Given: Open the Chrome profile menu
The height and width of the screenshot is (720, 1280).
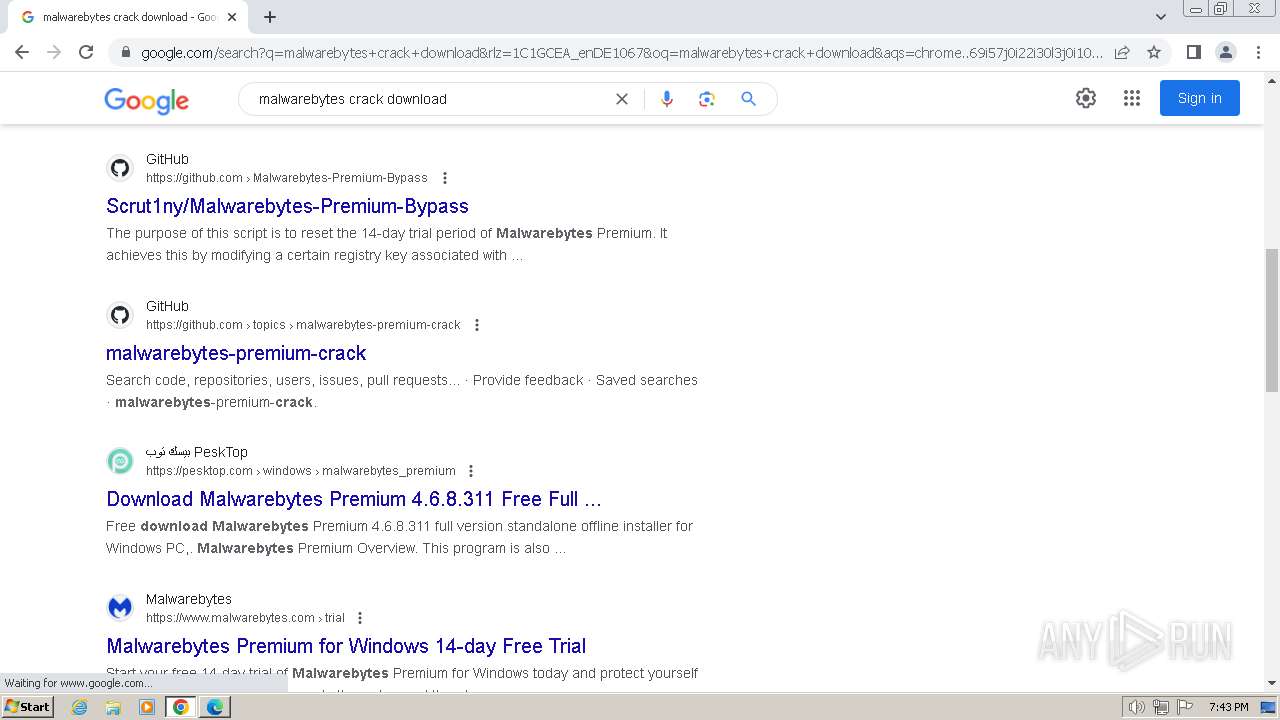Looking at the screenshot, I should [x=1225, y=52].
